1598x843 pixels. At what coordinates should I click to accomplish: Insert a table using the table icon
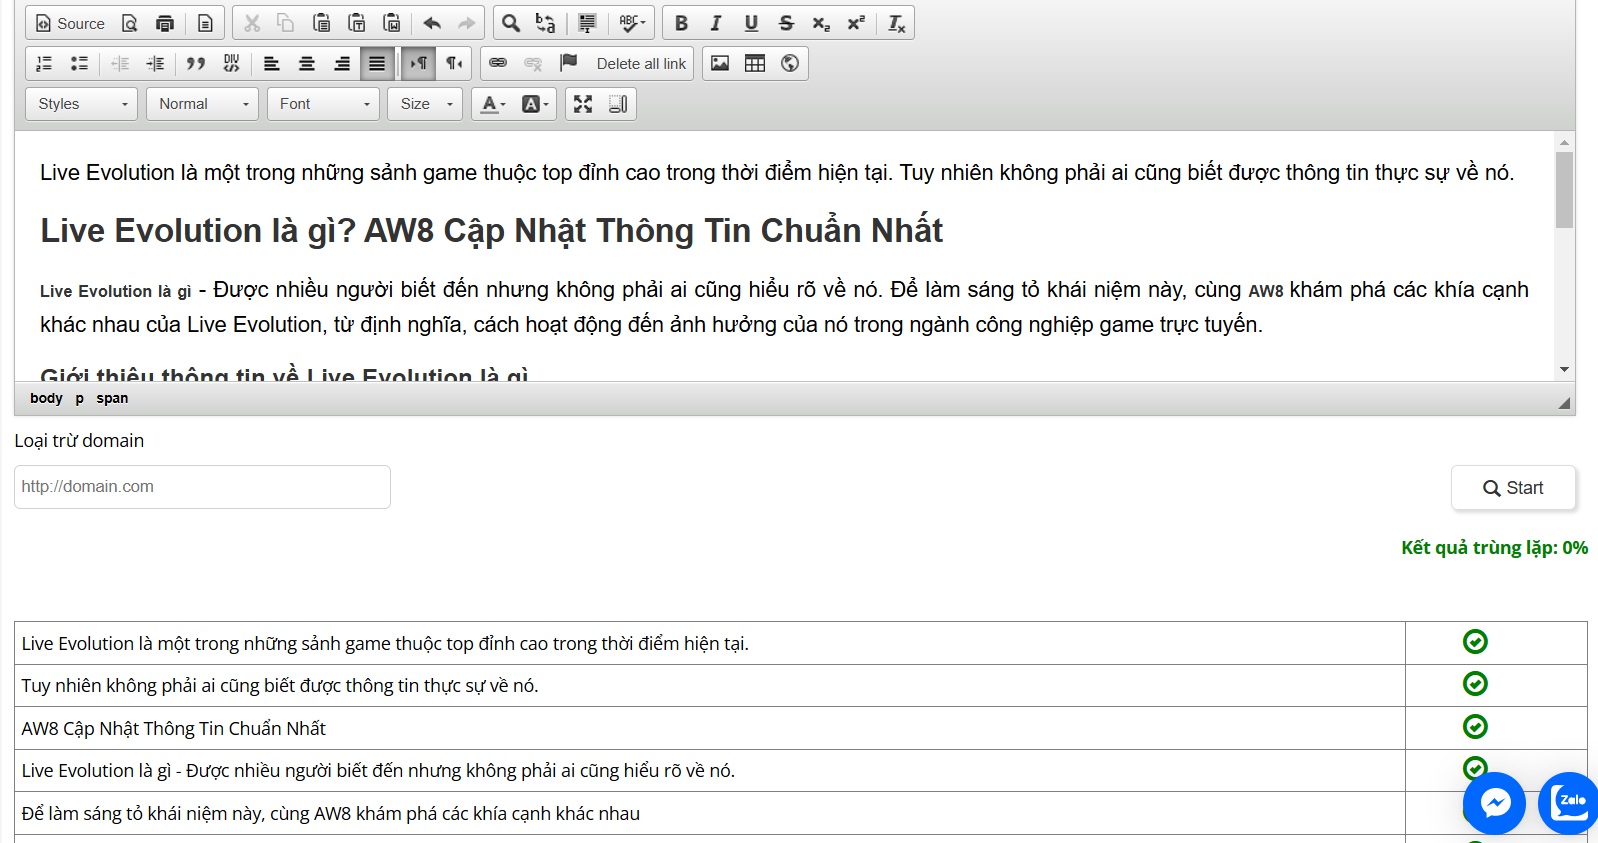click(755, 63)
